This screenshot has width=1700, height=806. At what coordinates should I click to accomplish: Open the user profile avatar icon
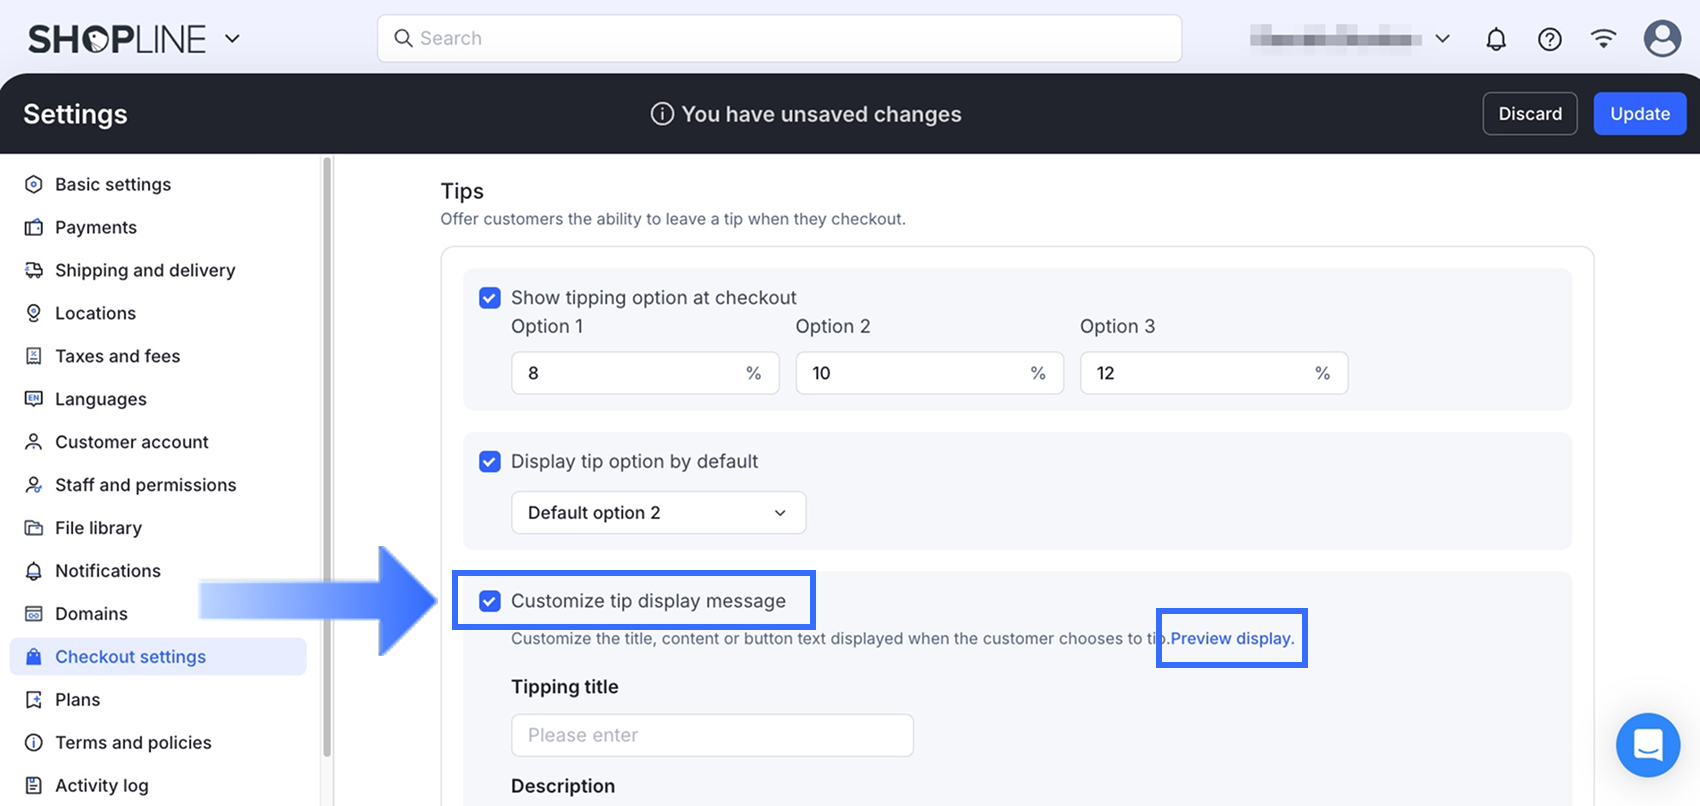point(1662,39)
